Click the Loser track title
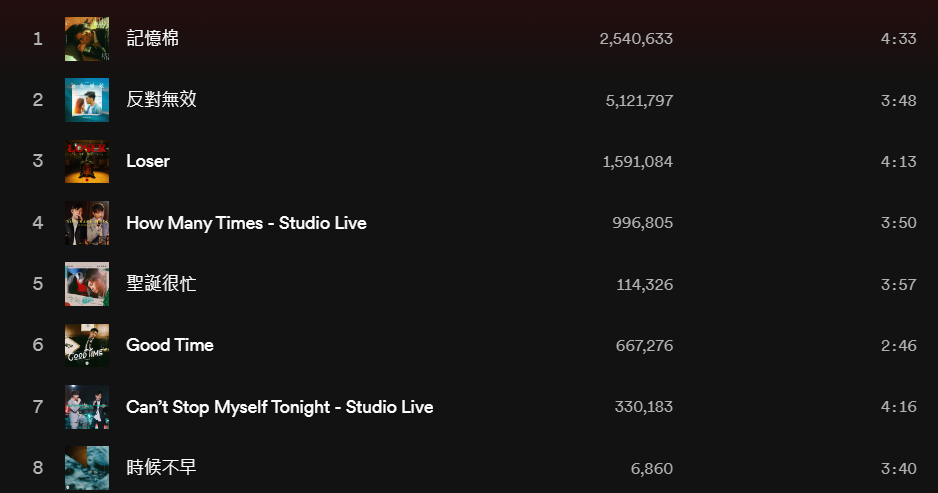 point(148,161)
